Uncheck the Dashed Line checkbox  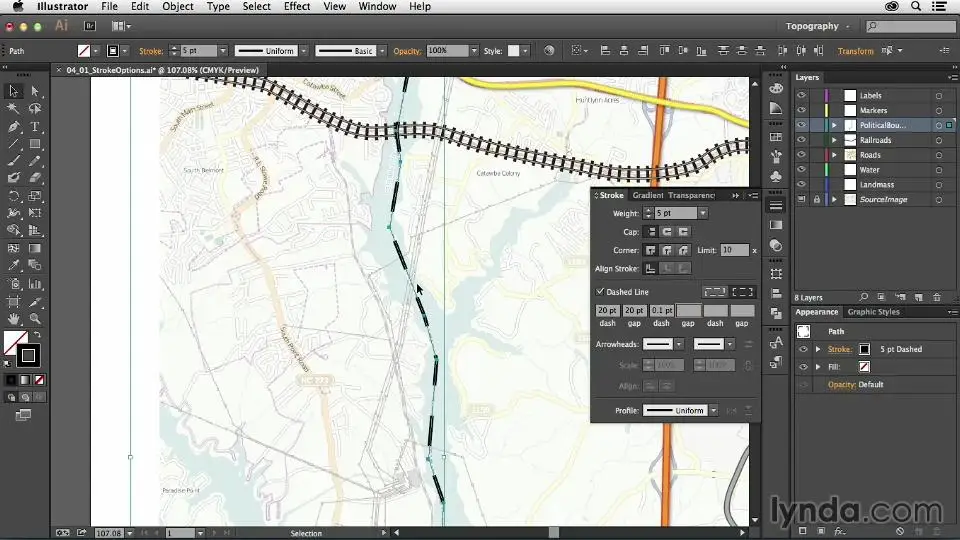pos(600,292)
